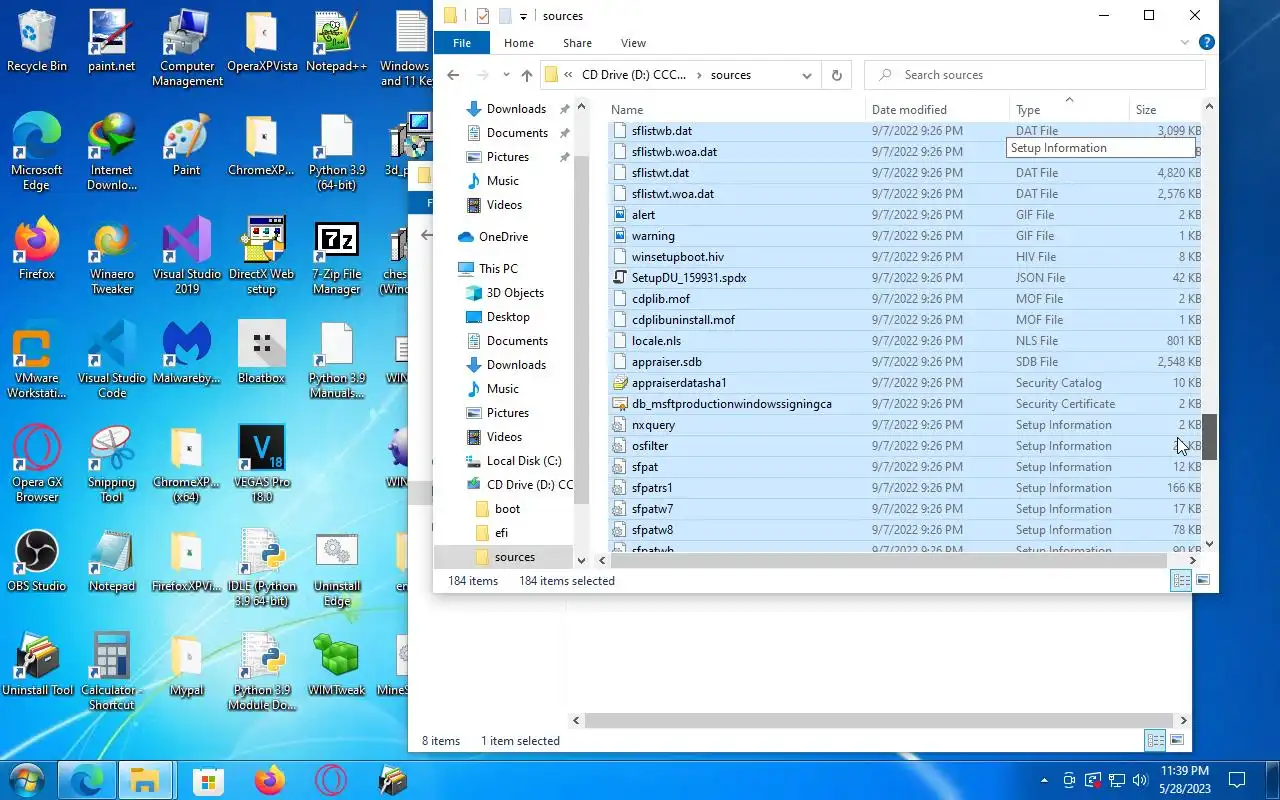Switch the background window to details view
The height and width of the screenshot is (800, 1280).
coord(1156,740)
